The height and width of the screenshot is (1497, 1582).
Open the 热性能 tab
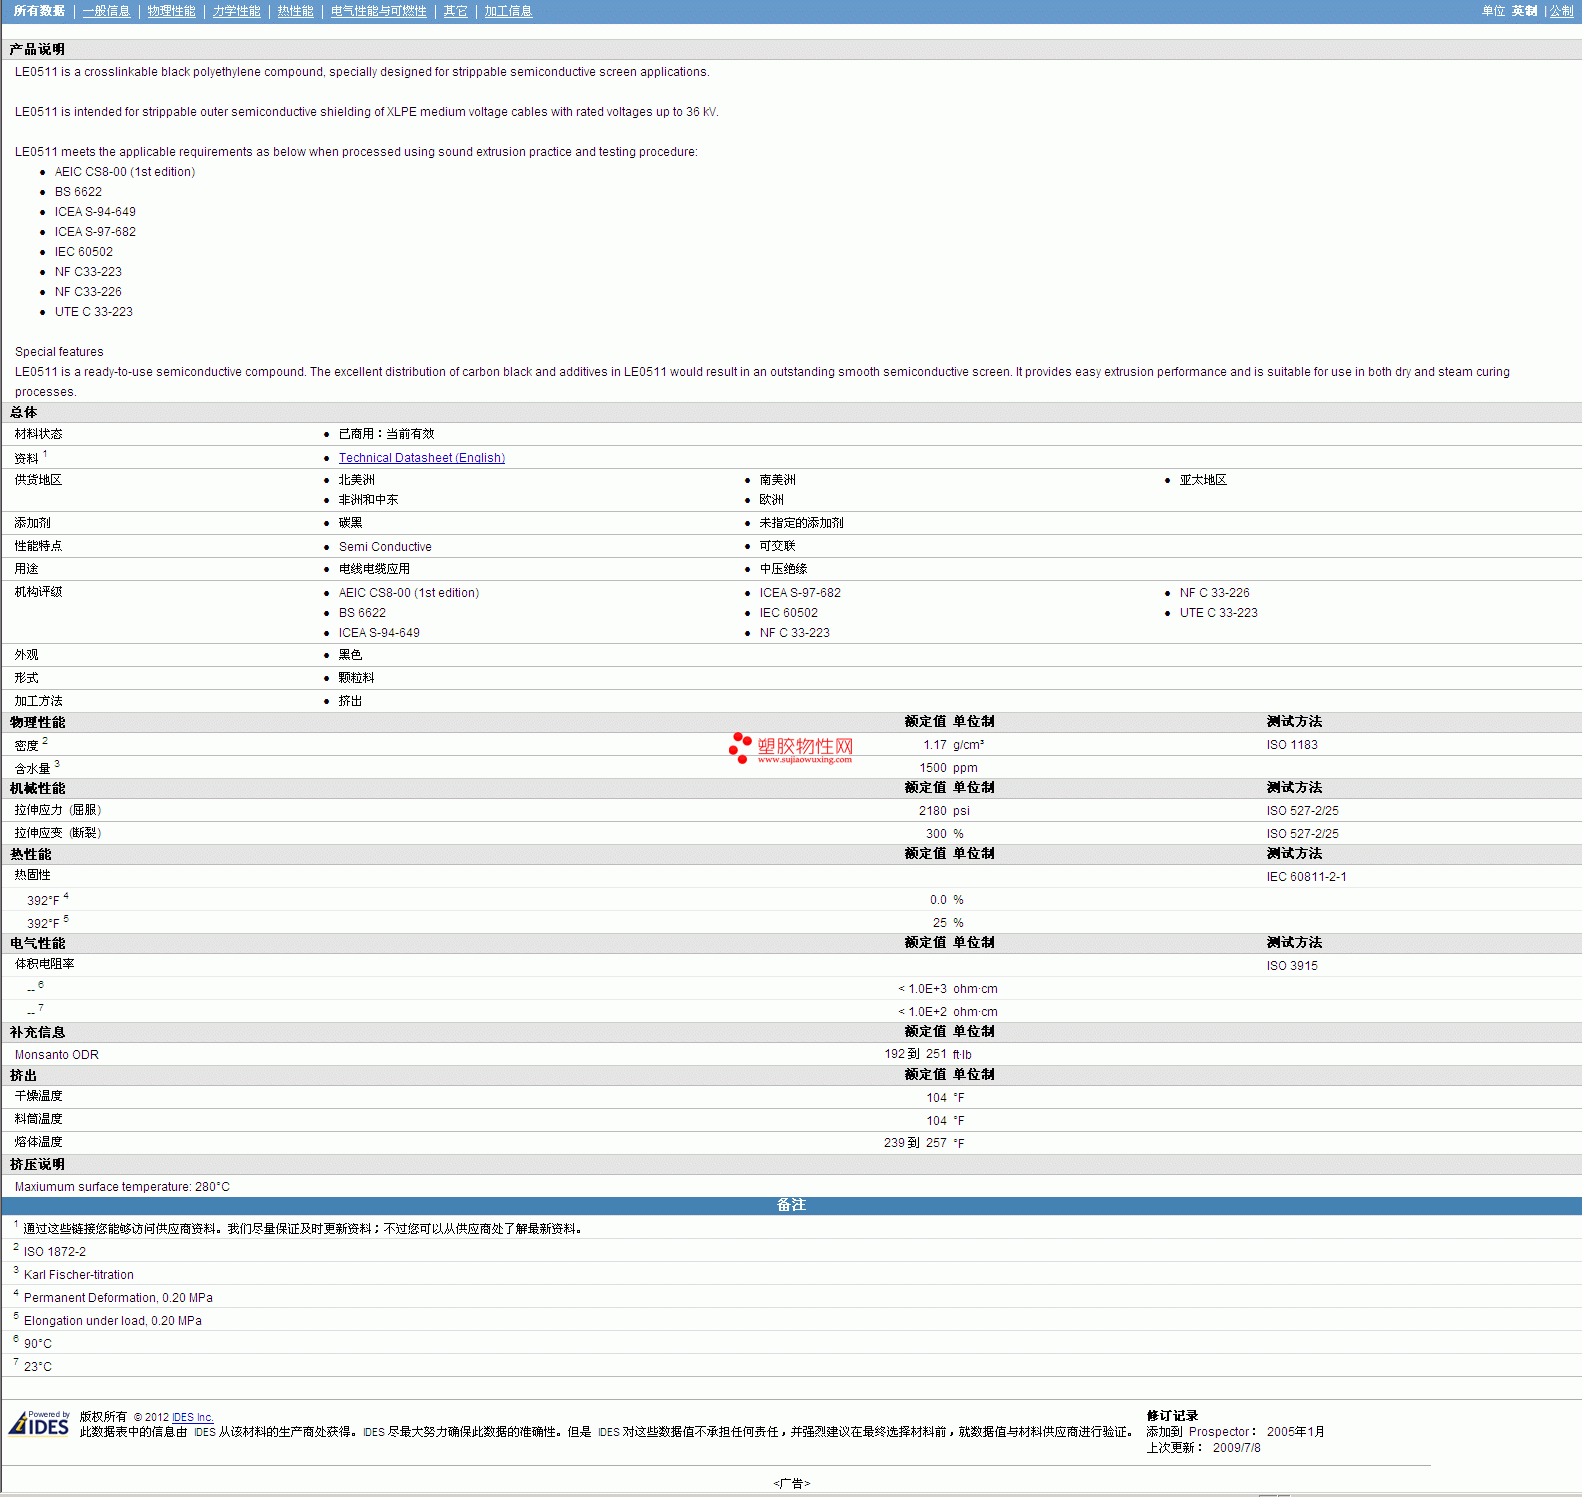(295, 11)
